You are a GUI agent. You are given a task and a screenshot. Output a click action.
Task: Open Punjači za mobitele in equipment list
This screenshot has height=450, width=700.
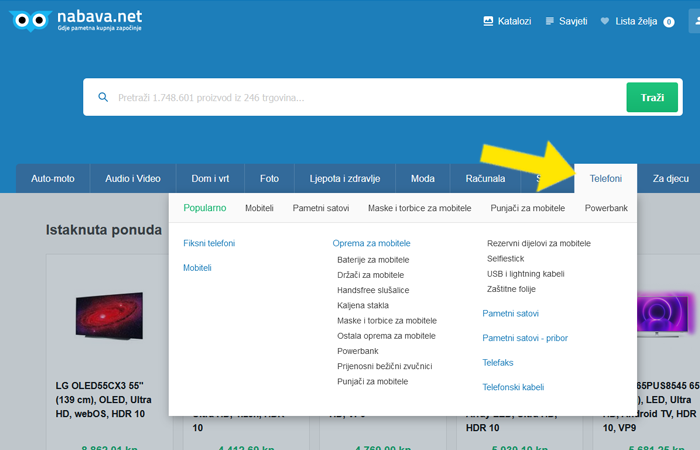372,381
